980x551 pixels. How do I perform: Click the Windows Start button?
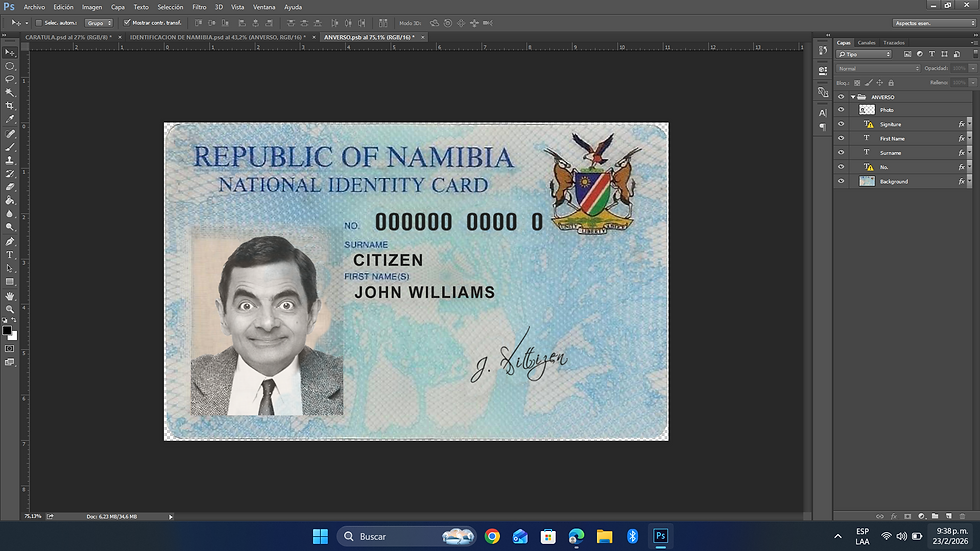pos(320,536)
